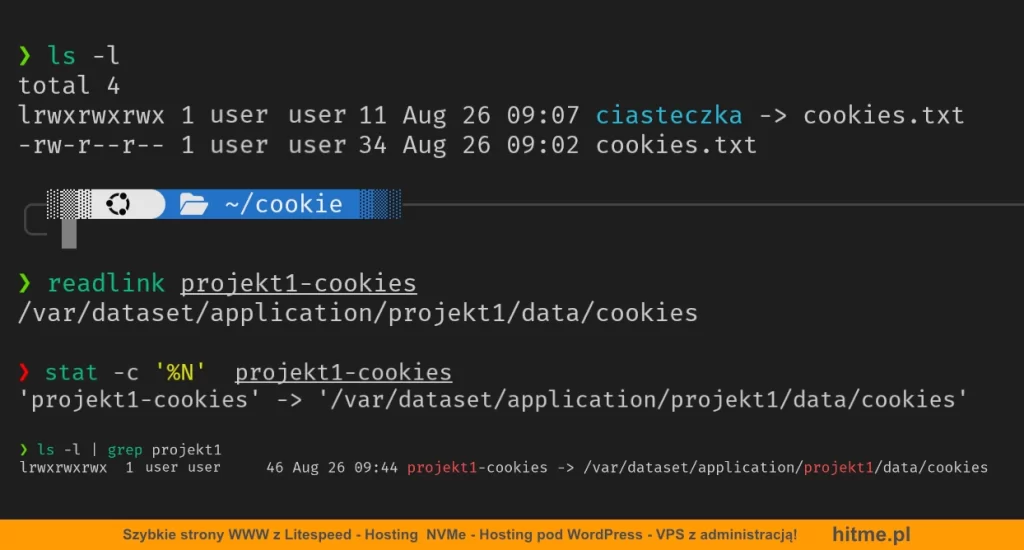The height and width of the screenshot is (550, 1024).
Task: Open the hitme.pl link in banner
Action: click(871, 535)
